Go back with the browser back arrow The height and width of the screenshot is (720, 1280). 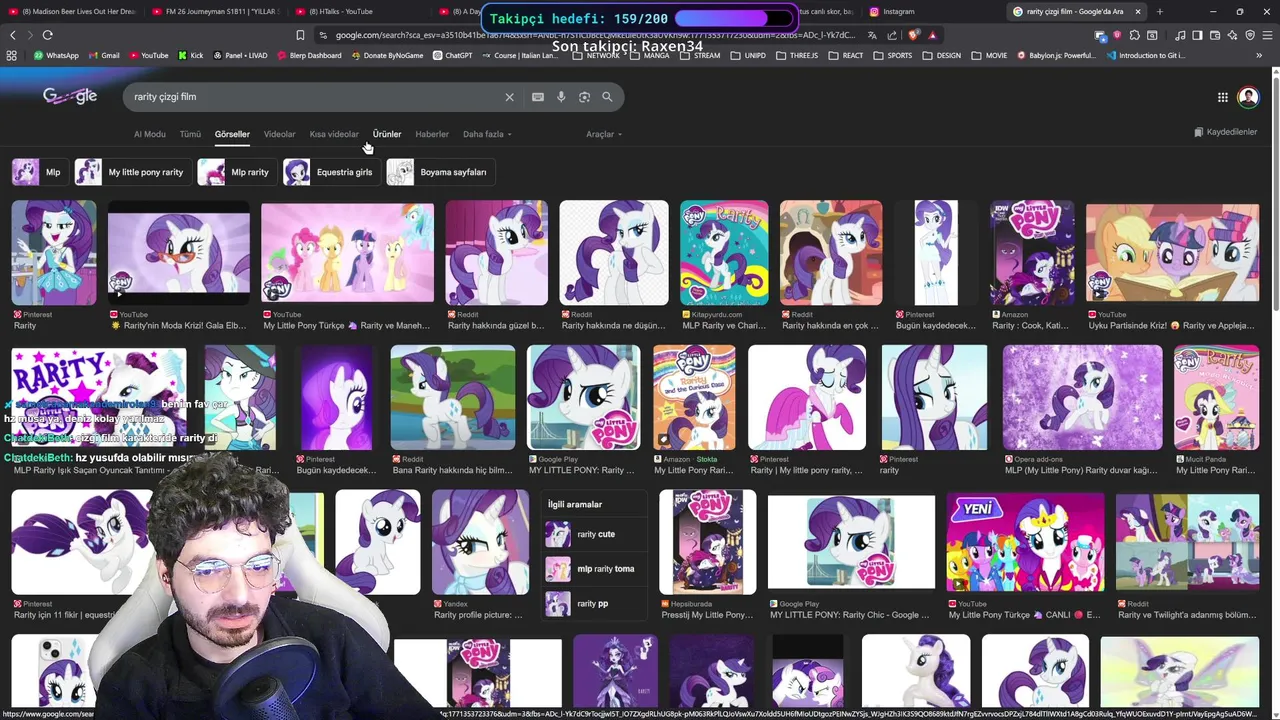(13, 35)
